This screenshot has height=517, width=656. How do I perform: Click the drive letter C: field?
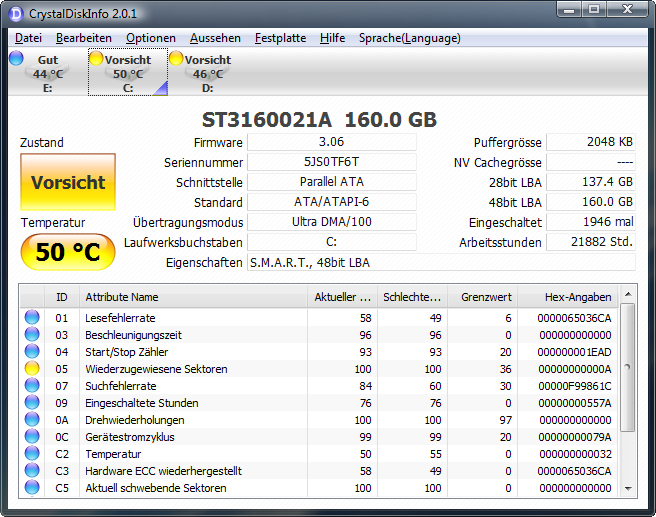[x=332, y=242]
